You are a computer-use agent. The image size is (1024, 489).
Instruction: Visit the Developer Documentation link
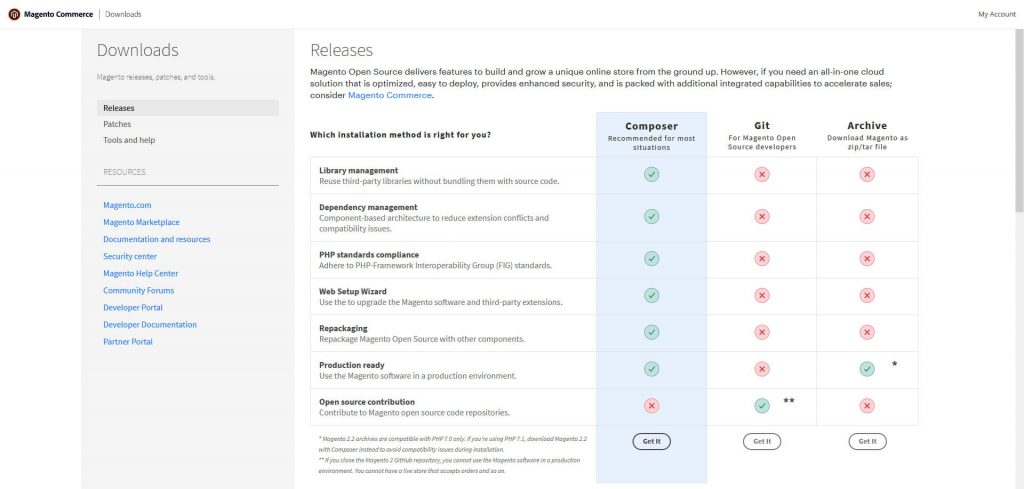150,324
